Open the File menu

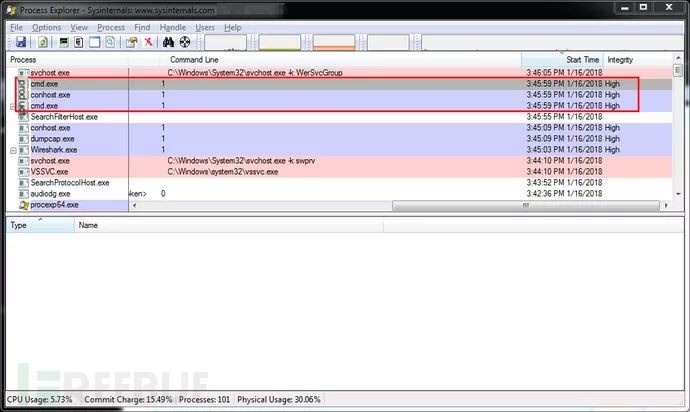[16, 27]
